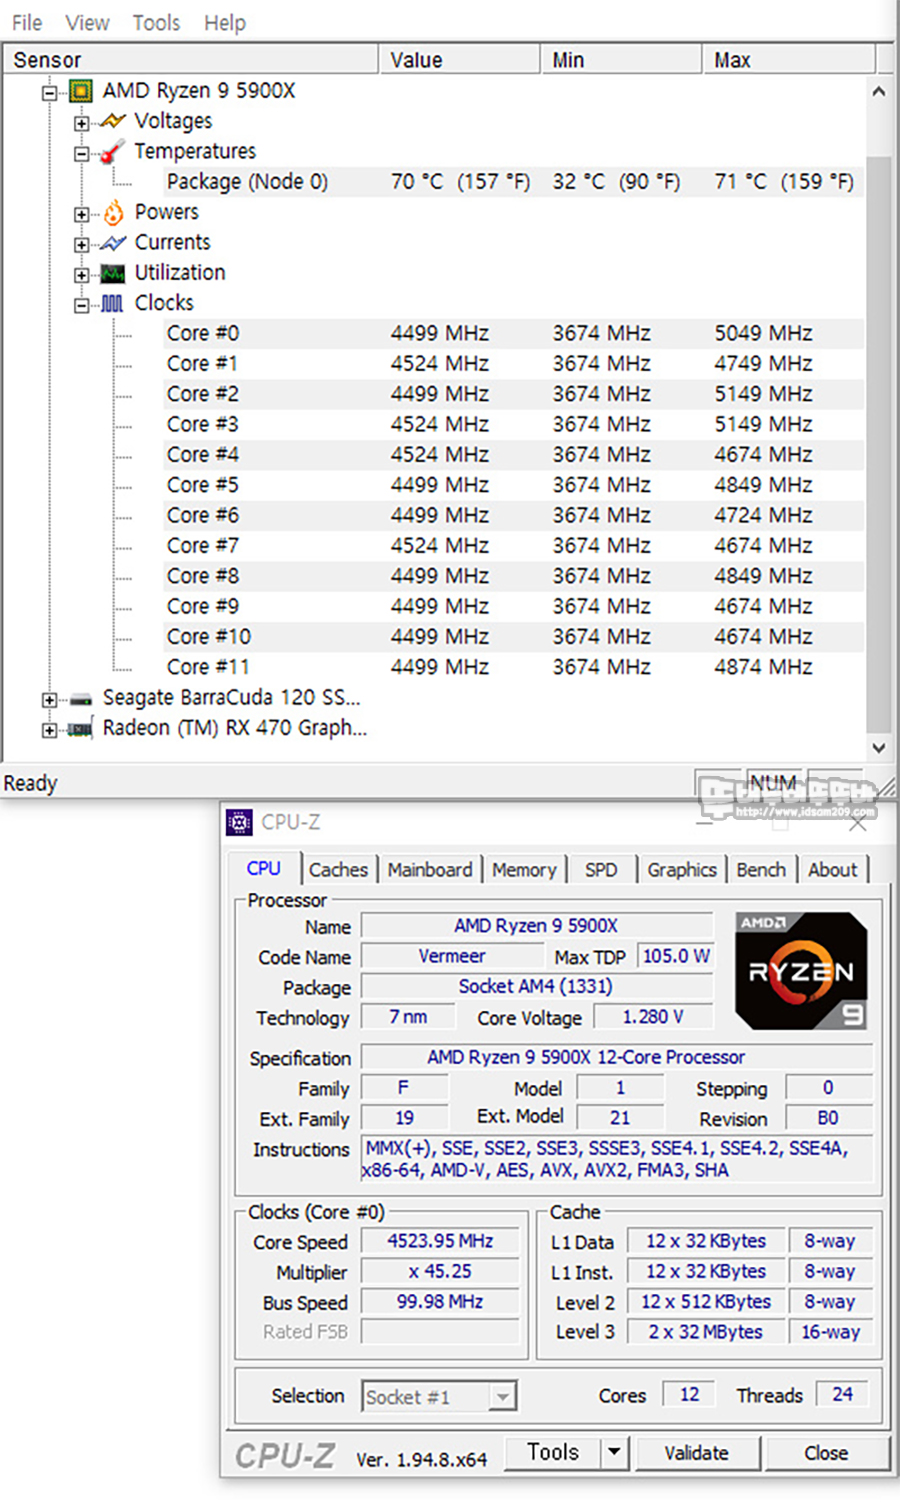Click the Utilization graph icon
Viewport: 900px width, 1502px height.
[113, 273]
